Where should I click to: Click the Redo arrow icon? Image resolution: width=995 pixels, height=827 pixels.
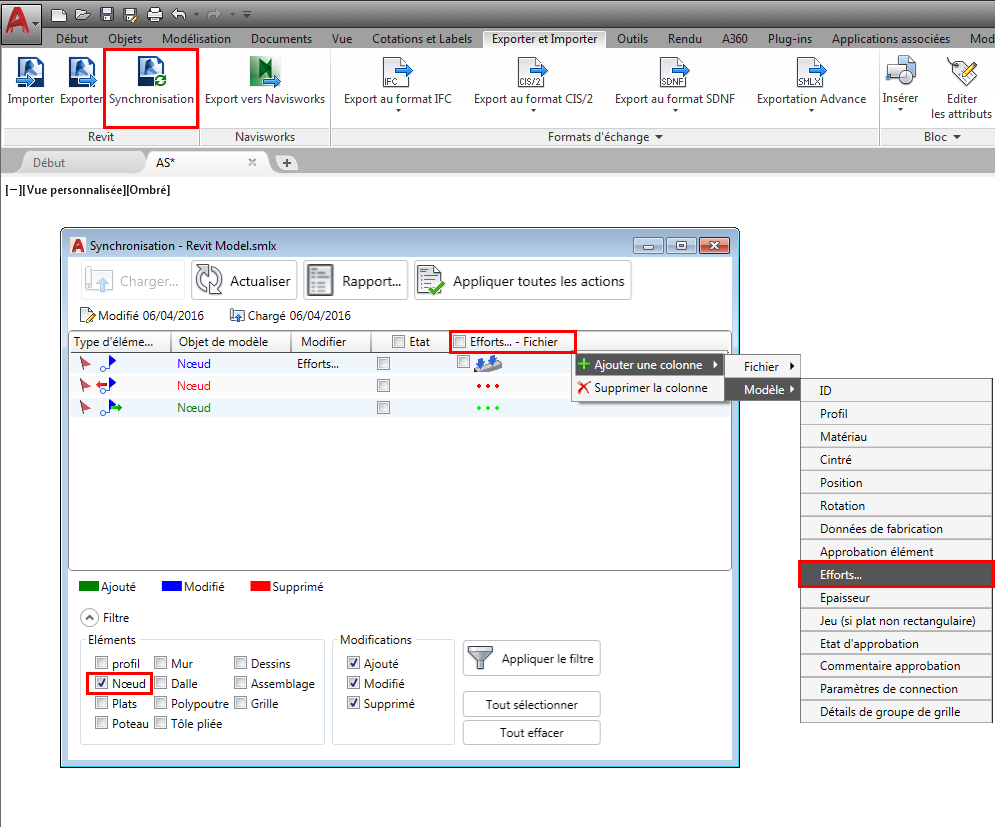pyautogui.click(x=214, y=14)
